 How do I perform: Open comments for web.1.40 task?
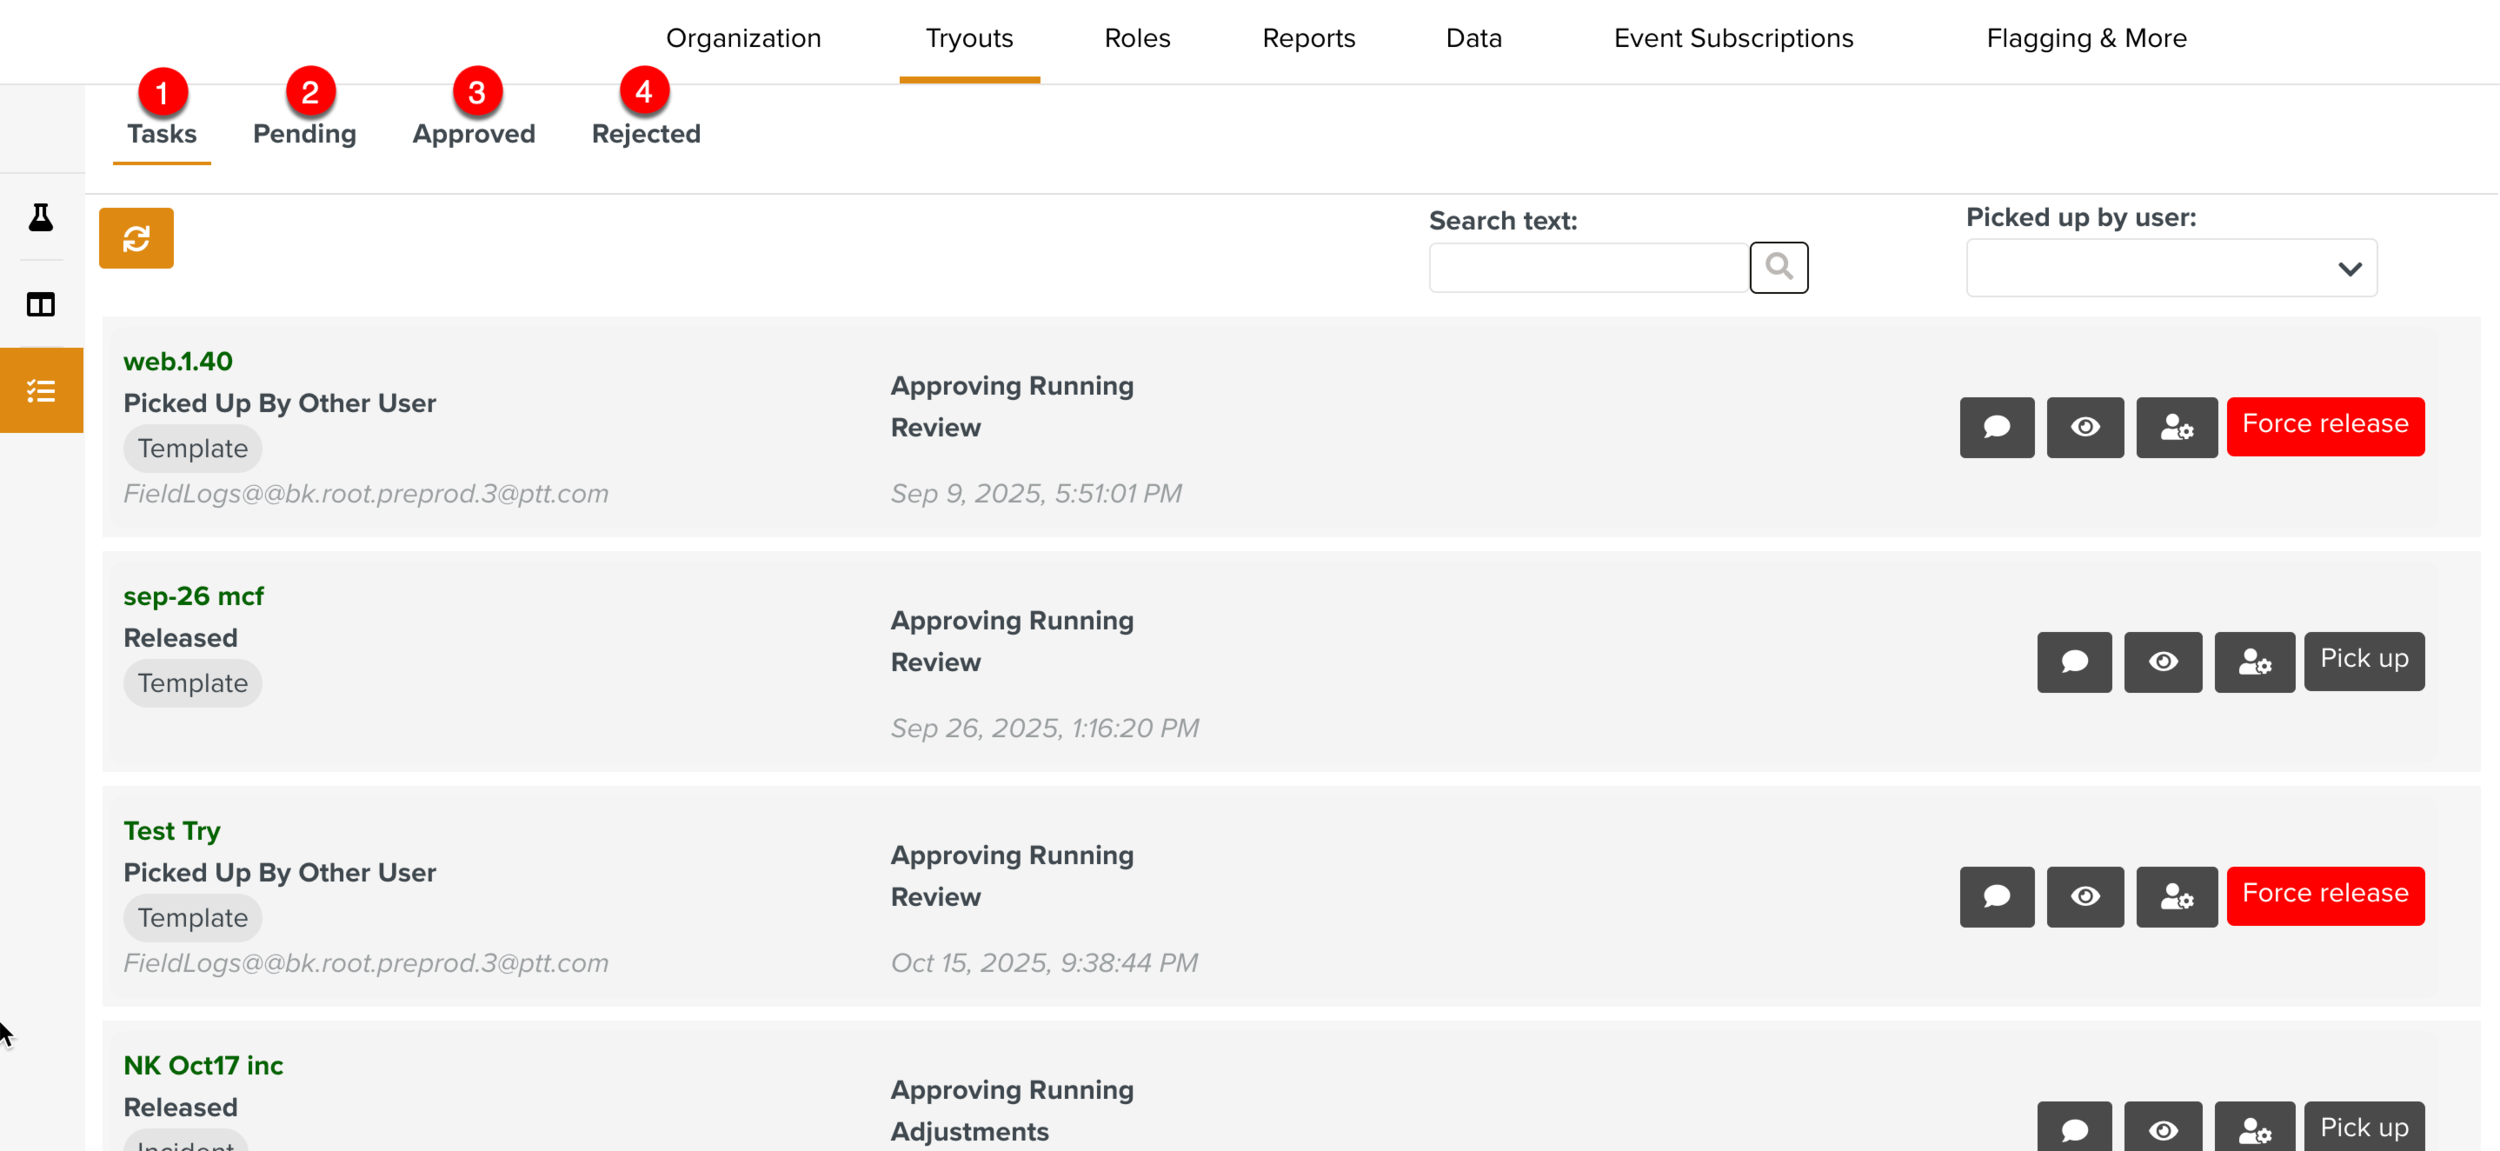pos(1996,427)
